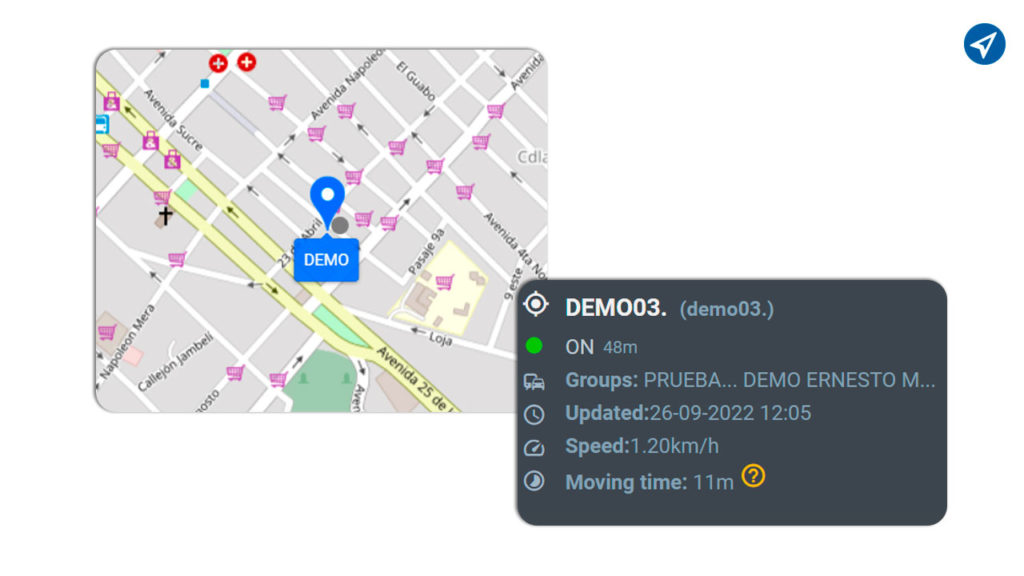Image resolution: width=1024 pixels, height=576 pixels.
Task: Click the clock icon beside Updated
Action: point(534,415)
